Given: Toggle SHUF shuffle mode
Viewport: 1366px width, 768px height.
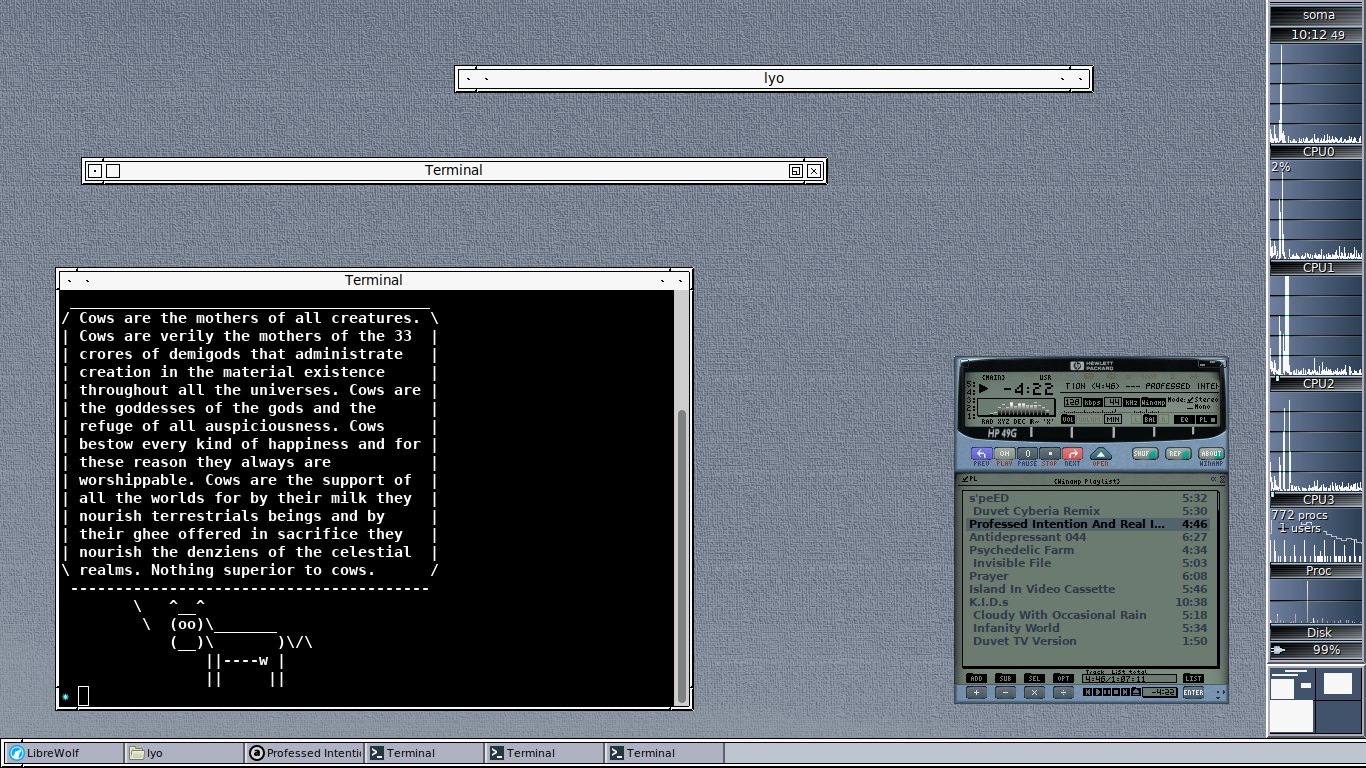Looking at the screenshot, I should click(1145, 454).
